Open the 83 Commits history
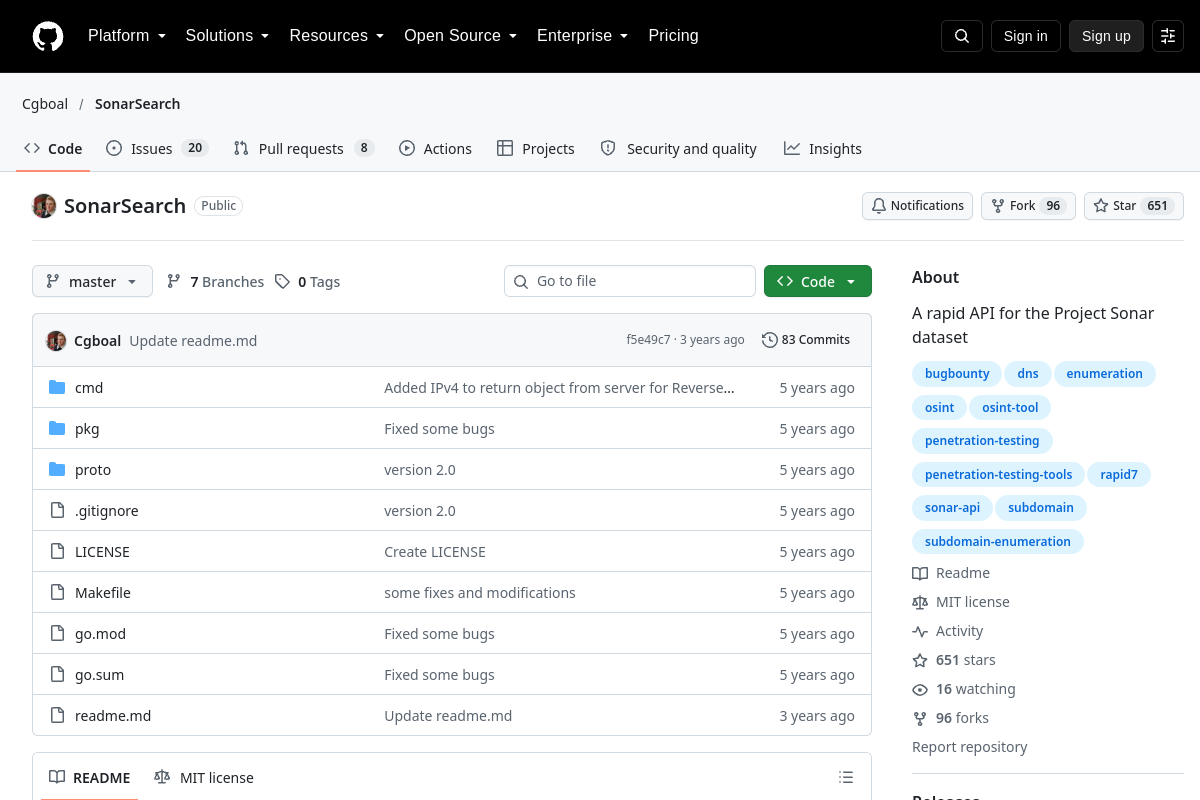Image resolution: width=1200 pixels, height=800 pixels. pyautogui.click(x=806, y=340)
